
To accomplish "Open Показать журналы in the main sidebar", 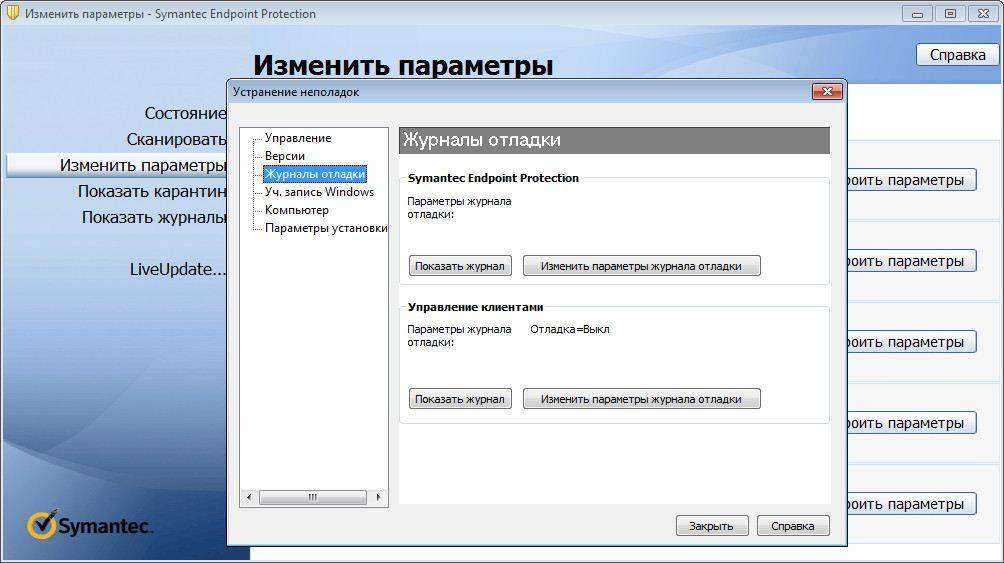I will pos(154,217).
